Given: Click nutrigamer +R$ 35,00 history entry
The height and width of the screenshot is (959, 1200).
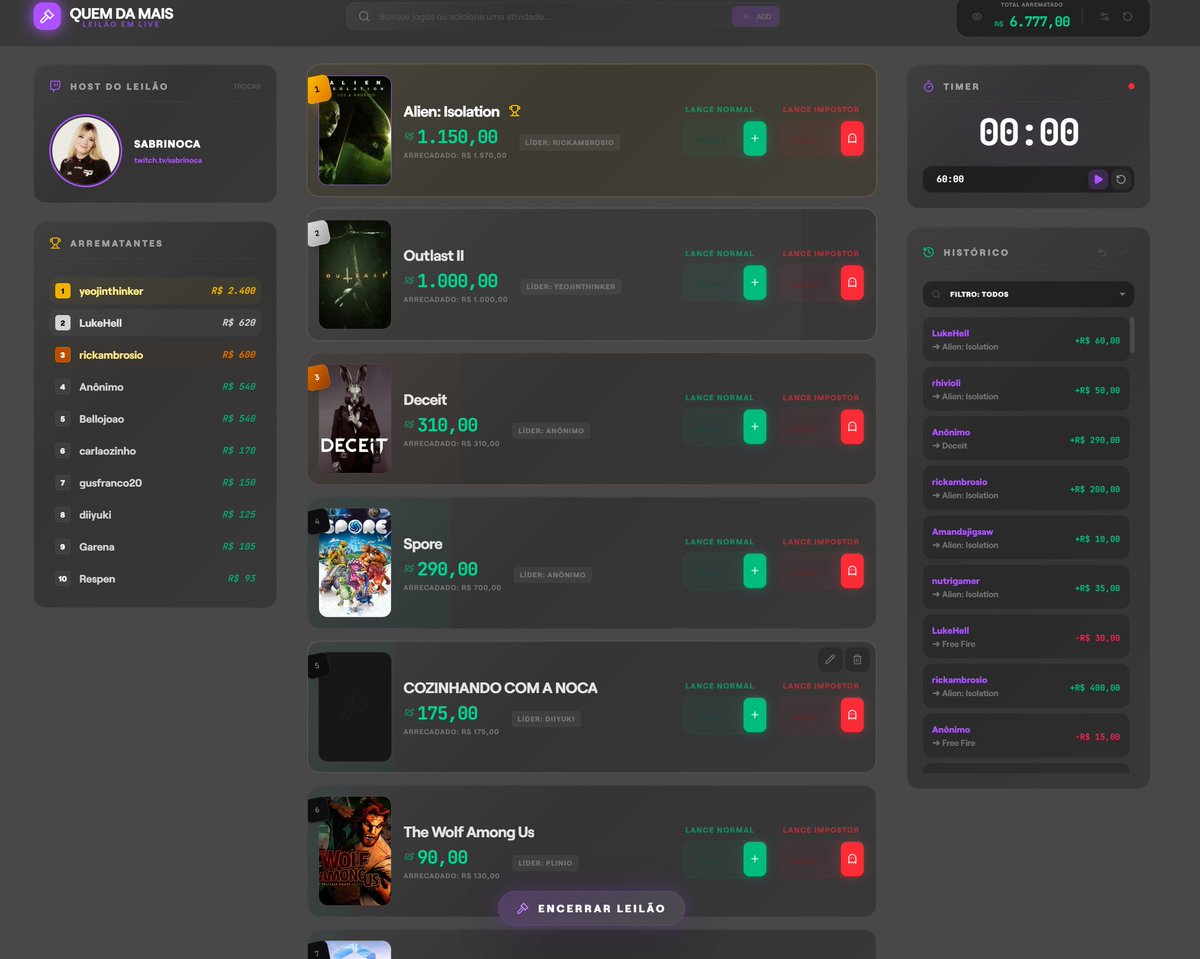Looking at the screenshot, I should (x=1025, y=588).
